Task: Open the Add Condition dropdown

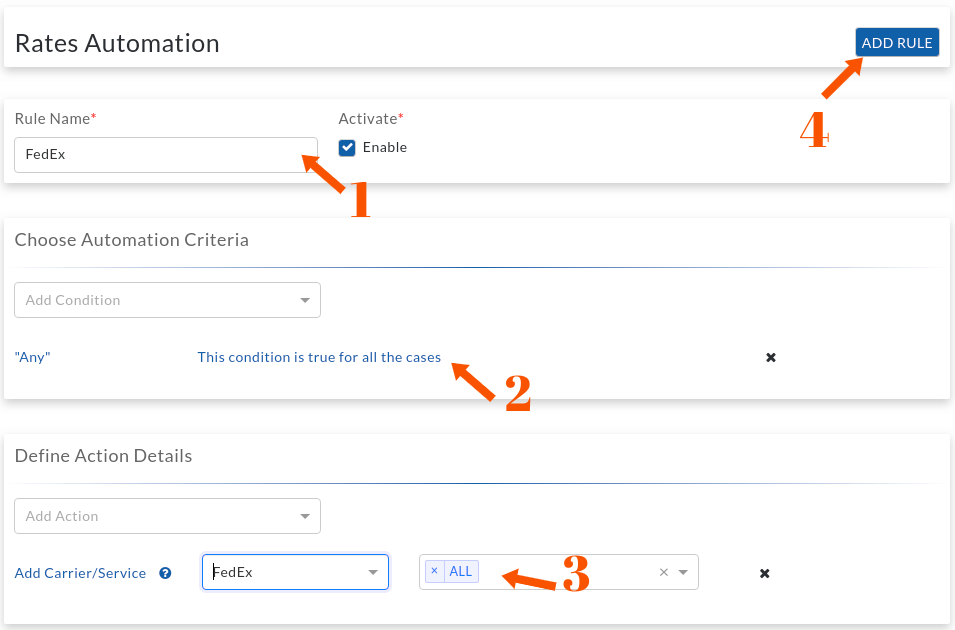Action: click(x=167, y=300)
